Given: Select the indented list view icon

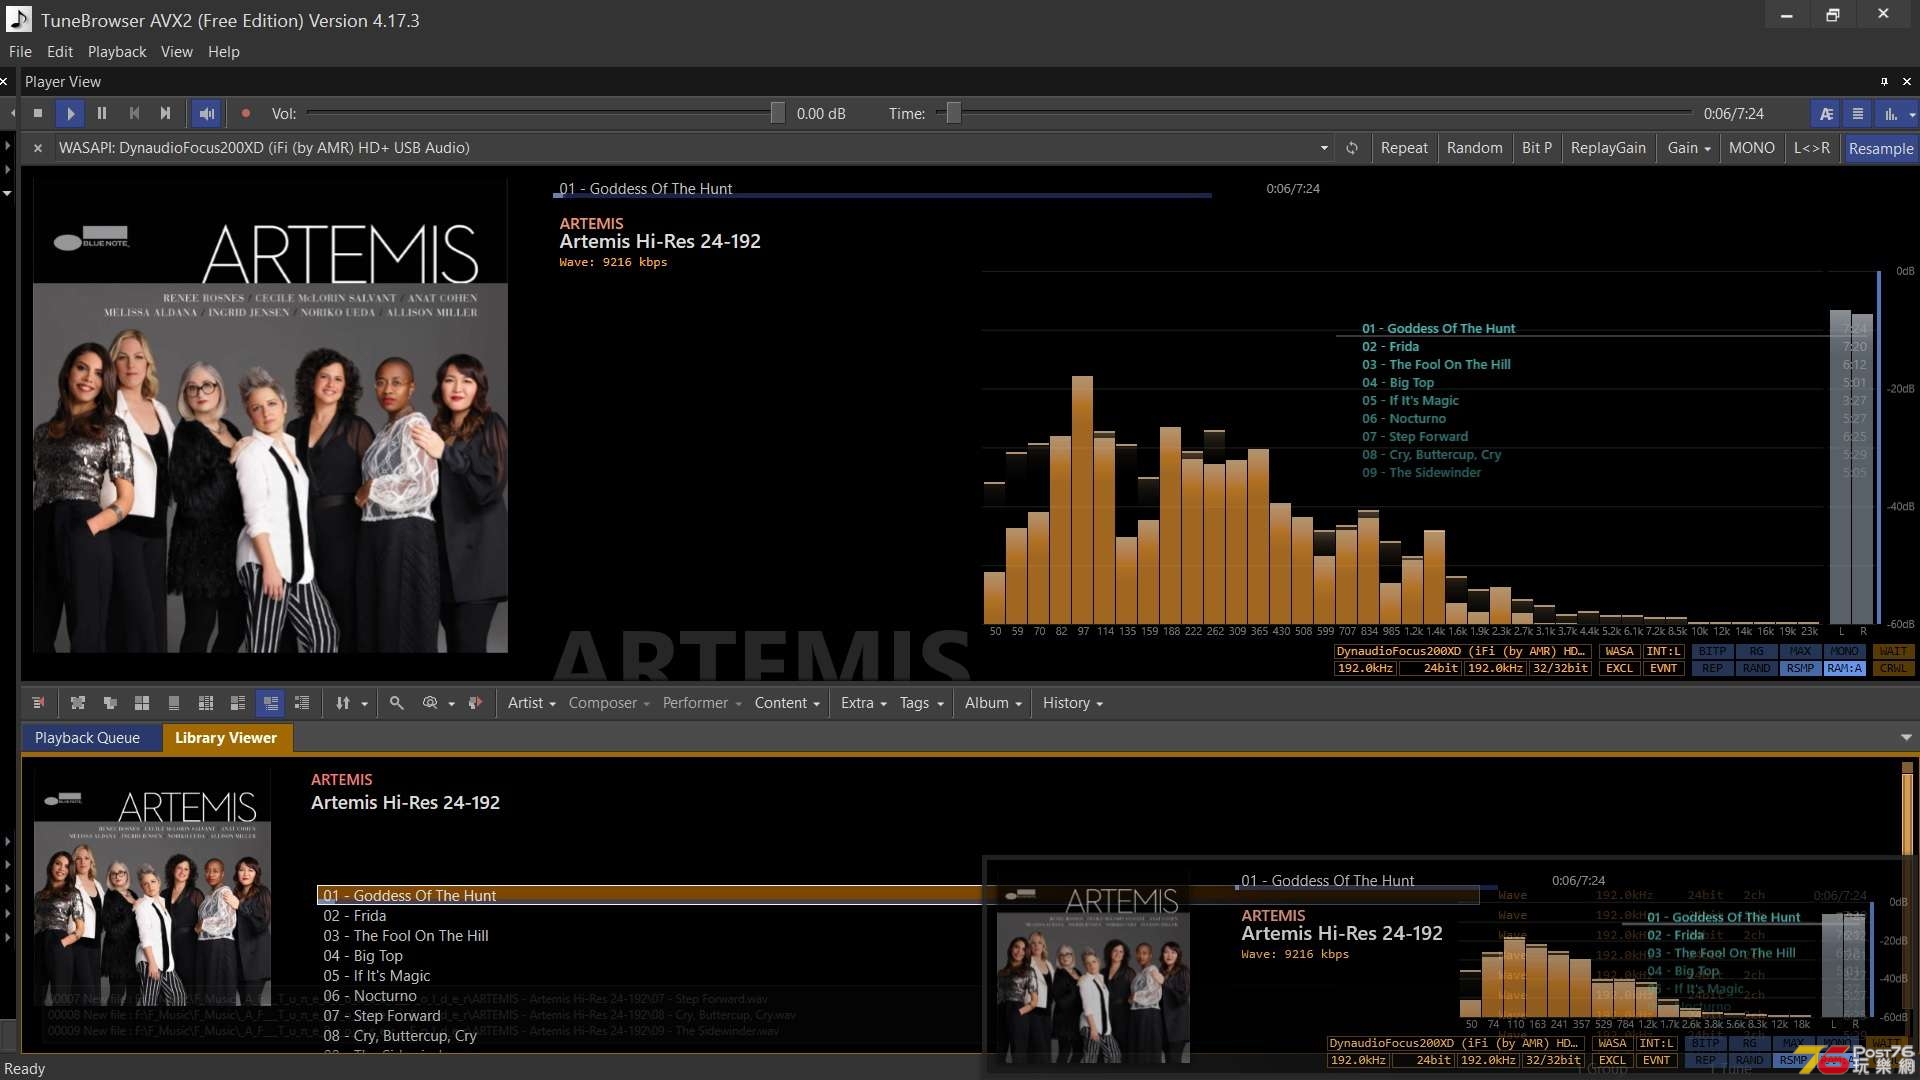Looking at the screenshot, I should pos(302,703).
